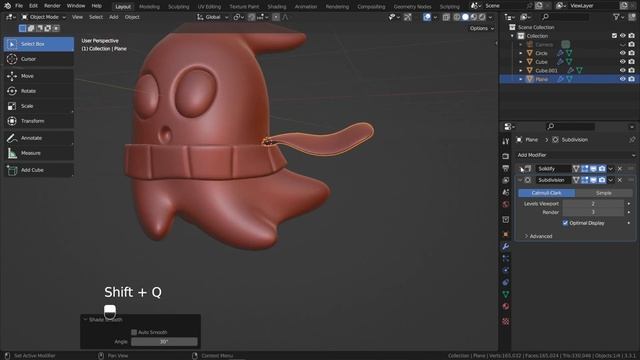
Task: Pin the properties editor context
Action: (632, 140)
